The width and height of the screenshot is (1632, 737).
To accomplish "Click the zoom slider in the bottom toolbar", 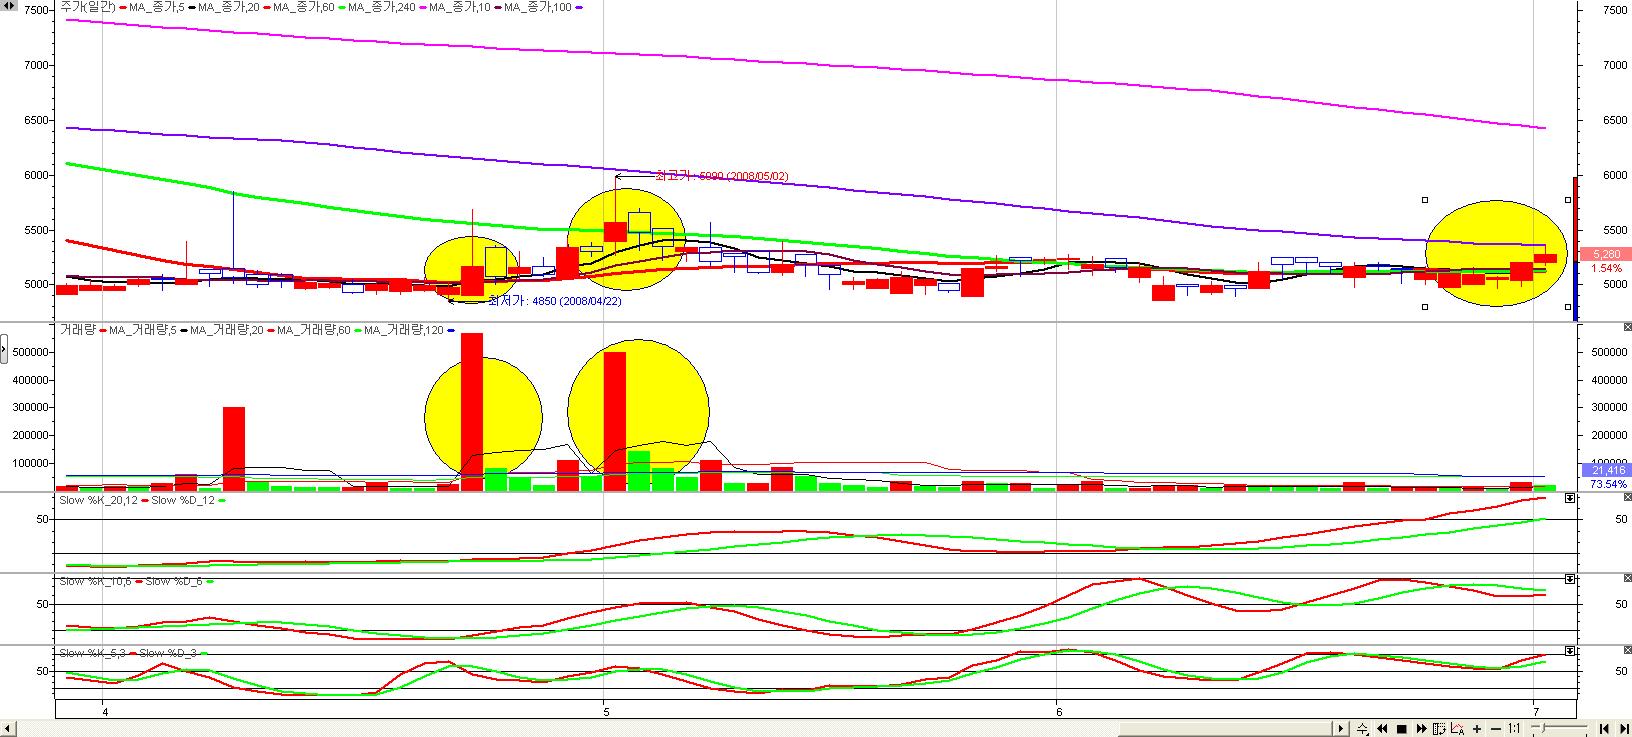I will [x=1559, y=727].
